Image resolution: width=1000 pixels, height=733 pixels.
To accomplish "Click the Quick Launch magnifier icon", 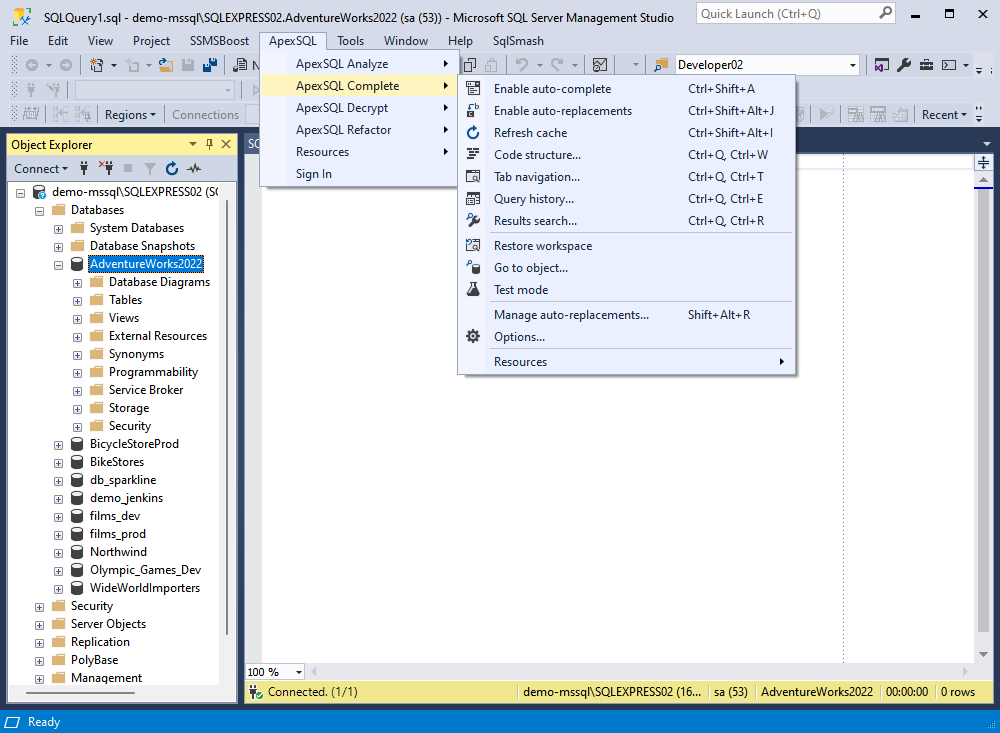I will tap(885, 13).
